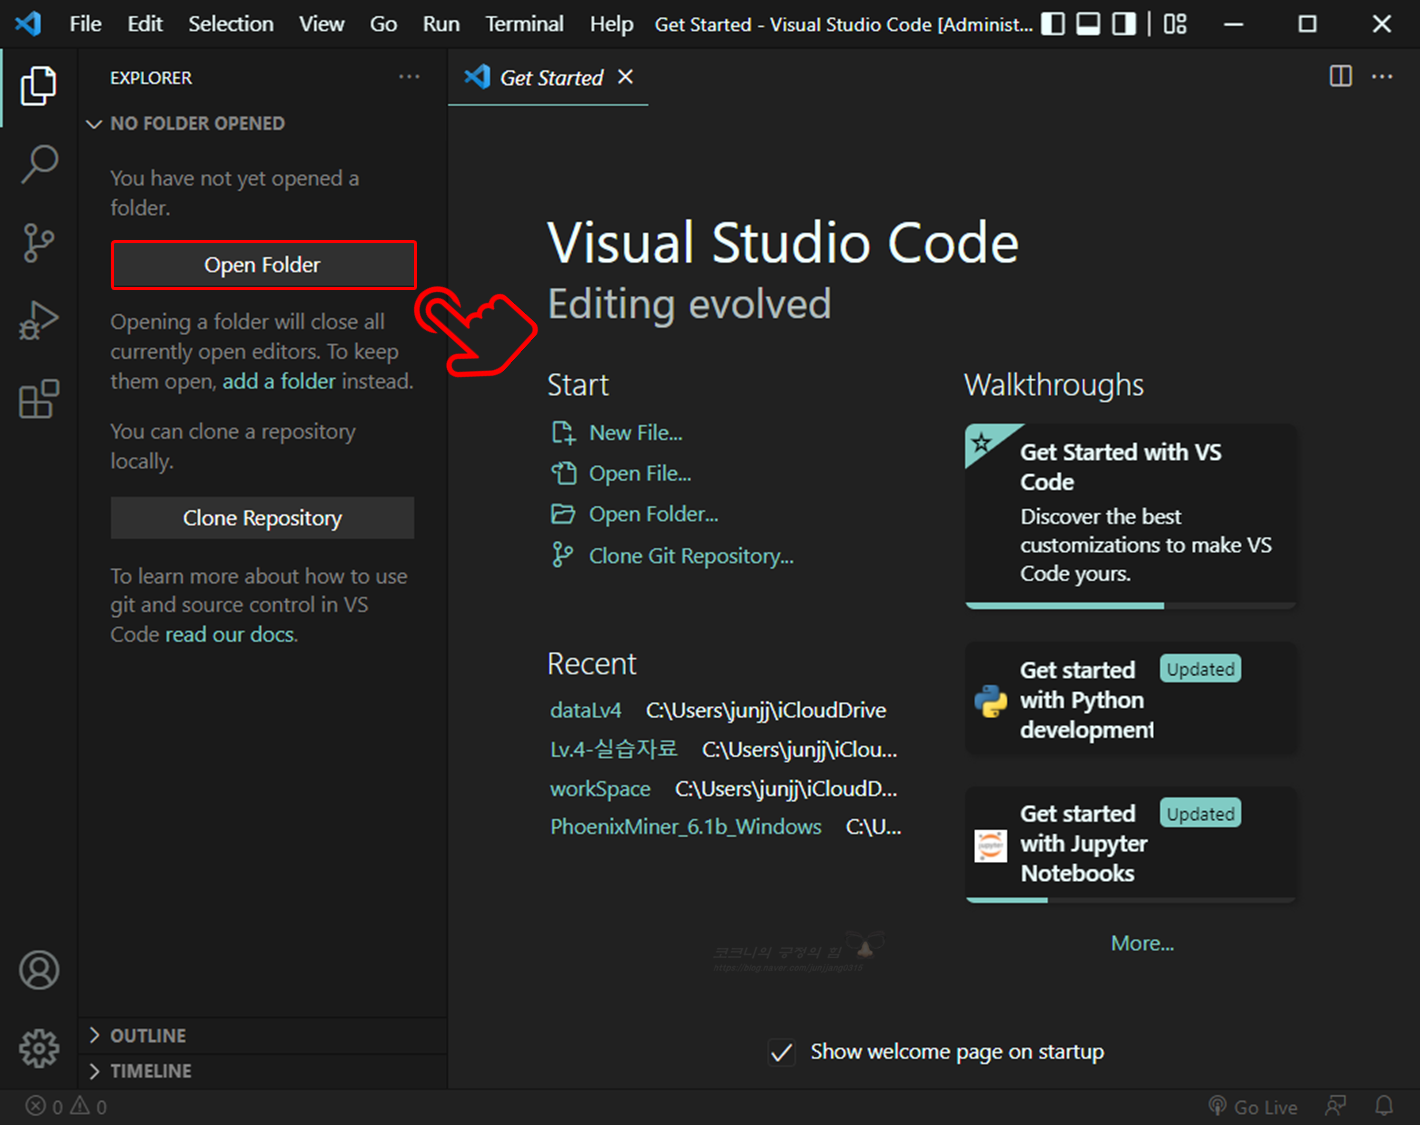This screenshot has width=1420, height=1125.
Task: Open recent PhoenixMiner_6.1b_Windows folder
Action: pos(686,827)
